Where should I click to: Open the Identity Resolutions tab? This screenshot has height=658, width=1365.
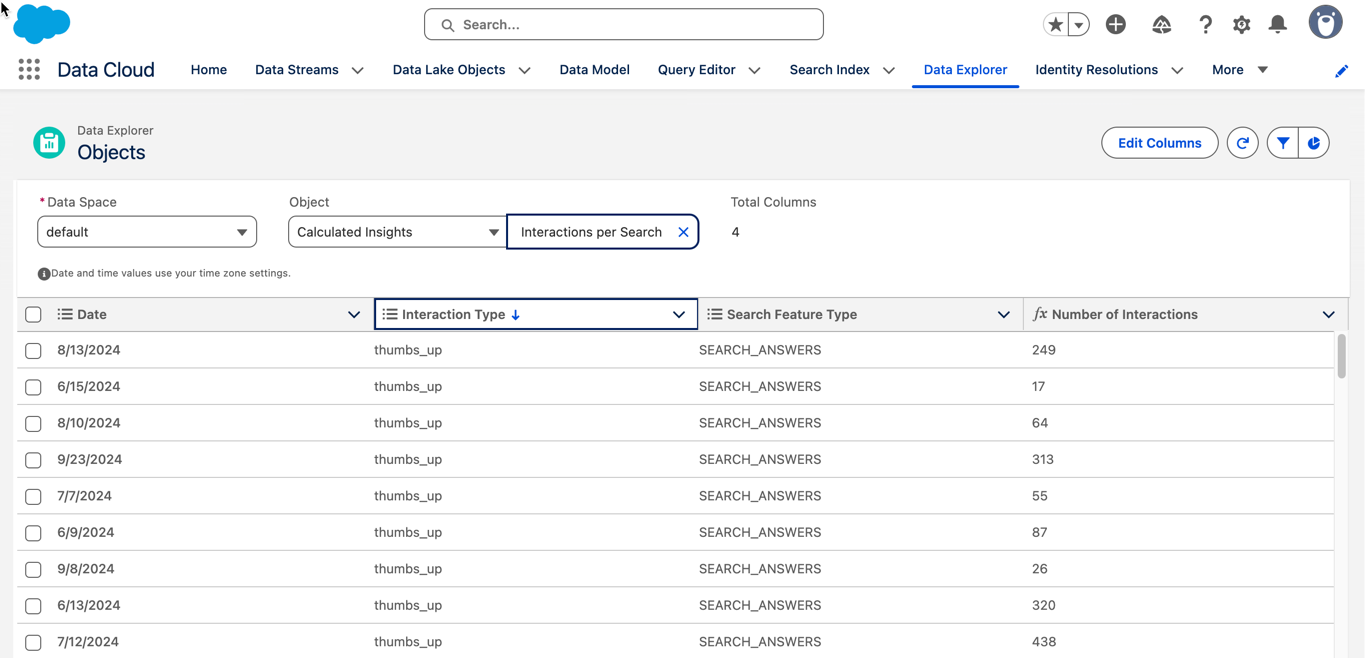pos(1097,70)
